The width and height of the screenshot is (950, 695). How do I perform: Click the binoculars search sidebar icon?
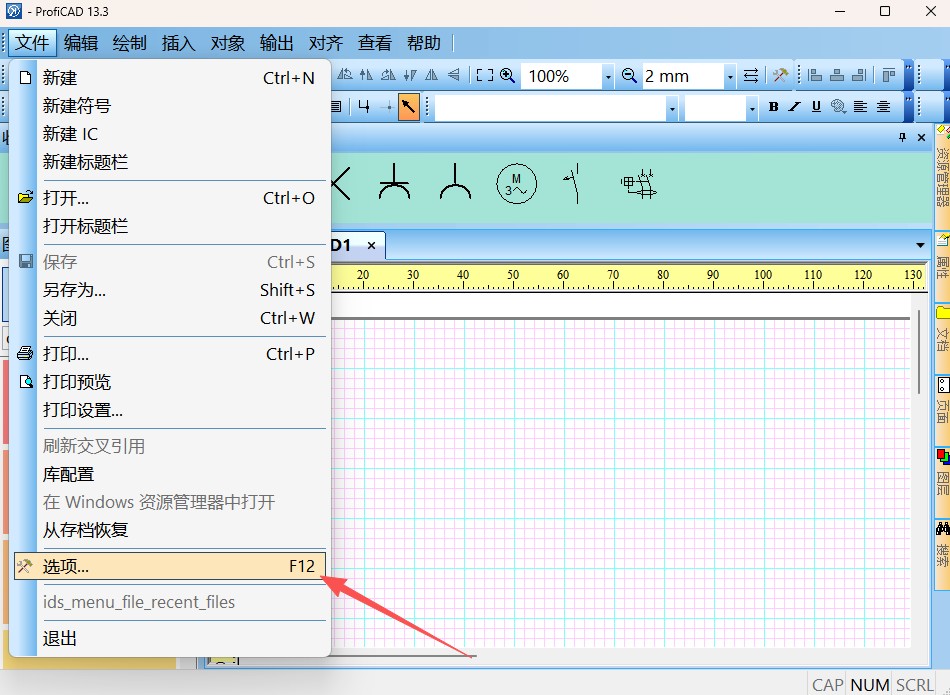(x=942, y=529)
